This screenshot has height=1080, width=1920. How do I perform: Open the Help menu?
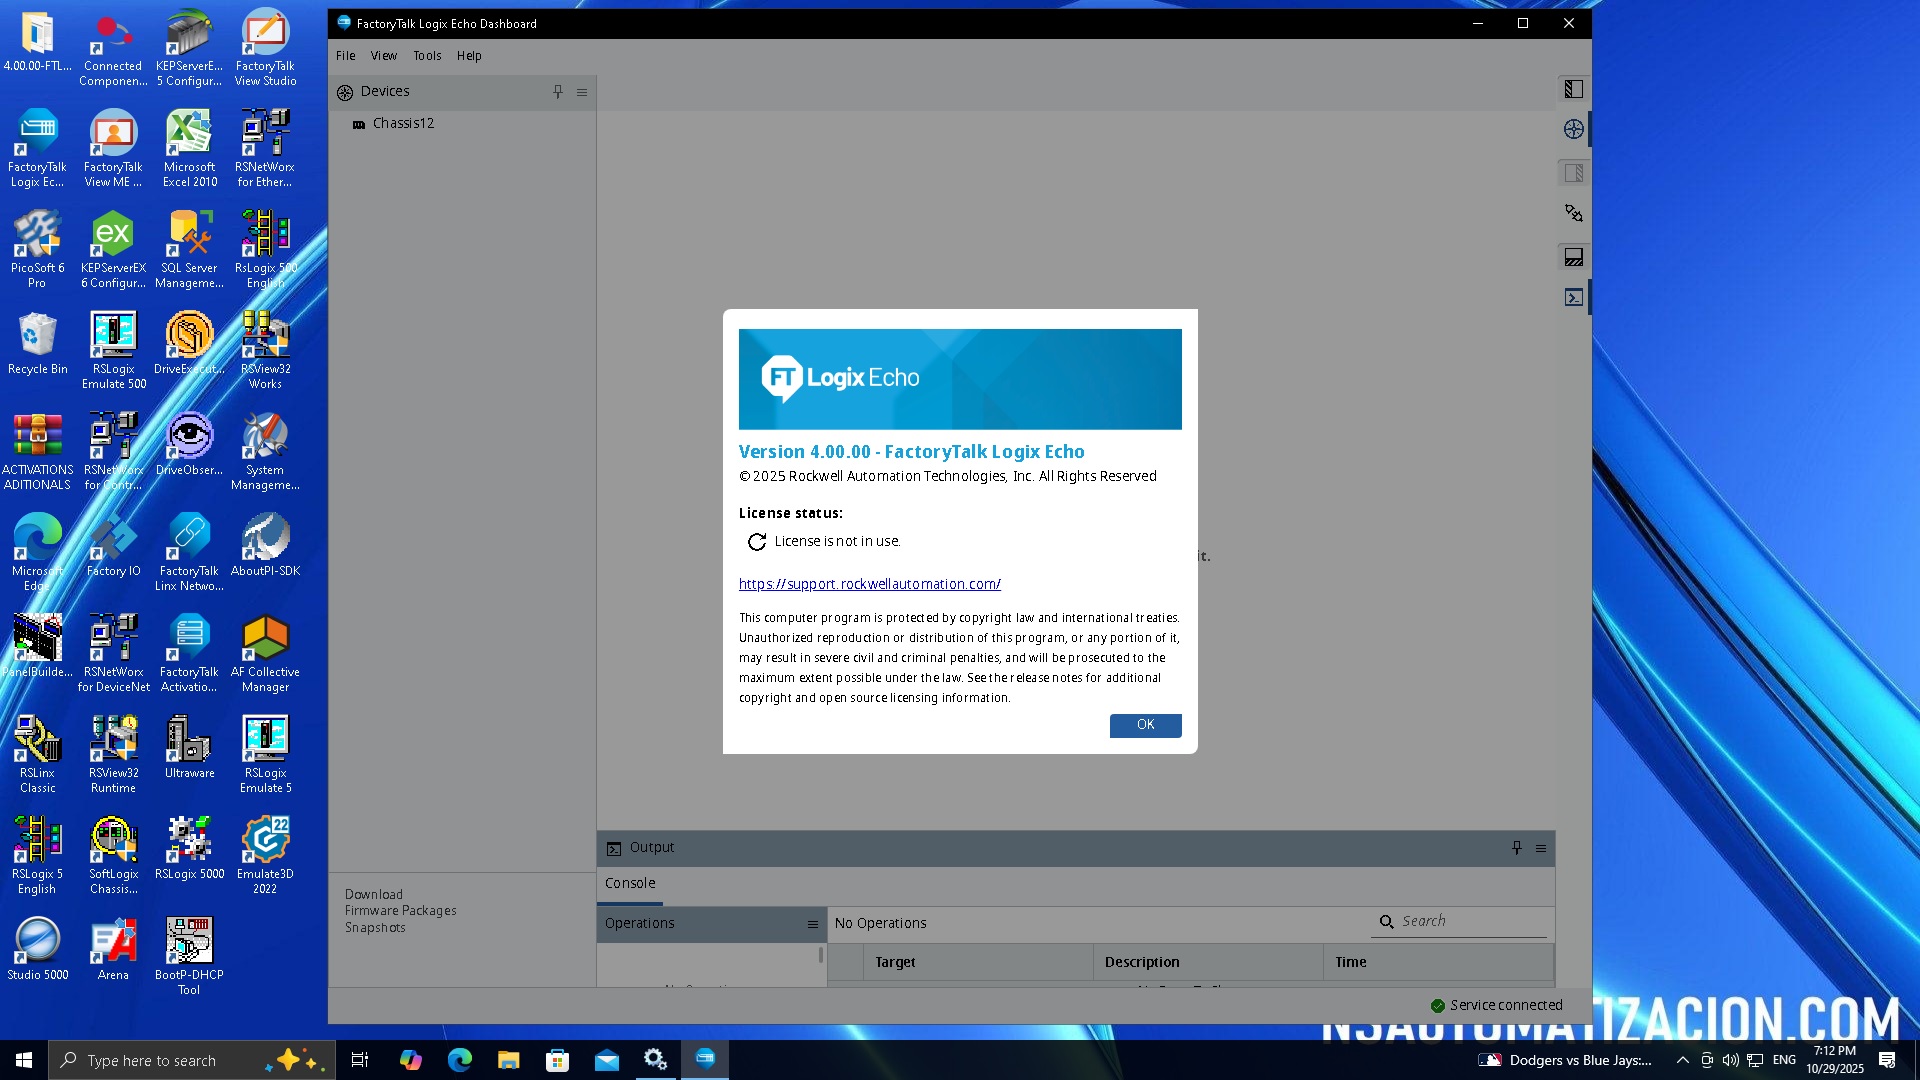[x=469, y=56]
